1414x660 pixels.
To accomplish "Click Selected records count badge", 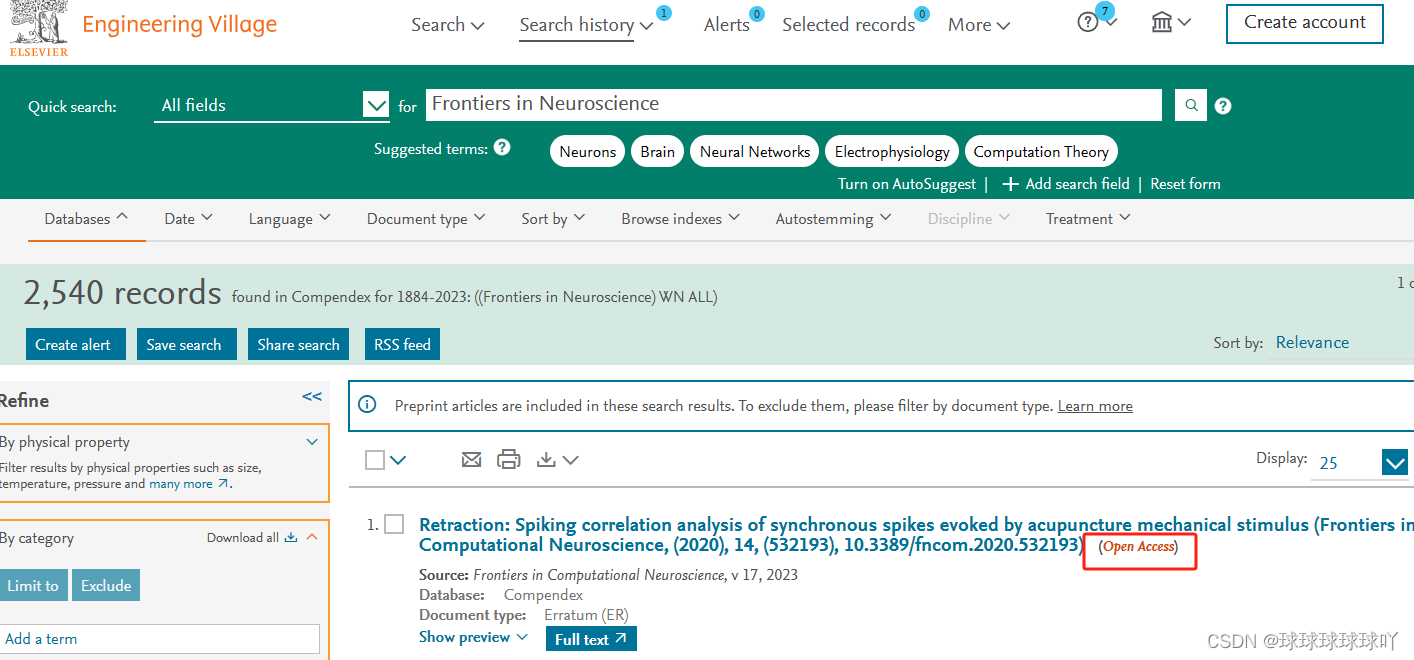I will [x=922, y=14].
